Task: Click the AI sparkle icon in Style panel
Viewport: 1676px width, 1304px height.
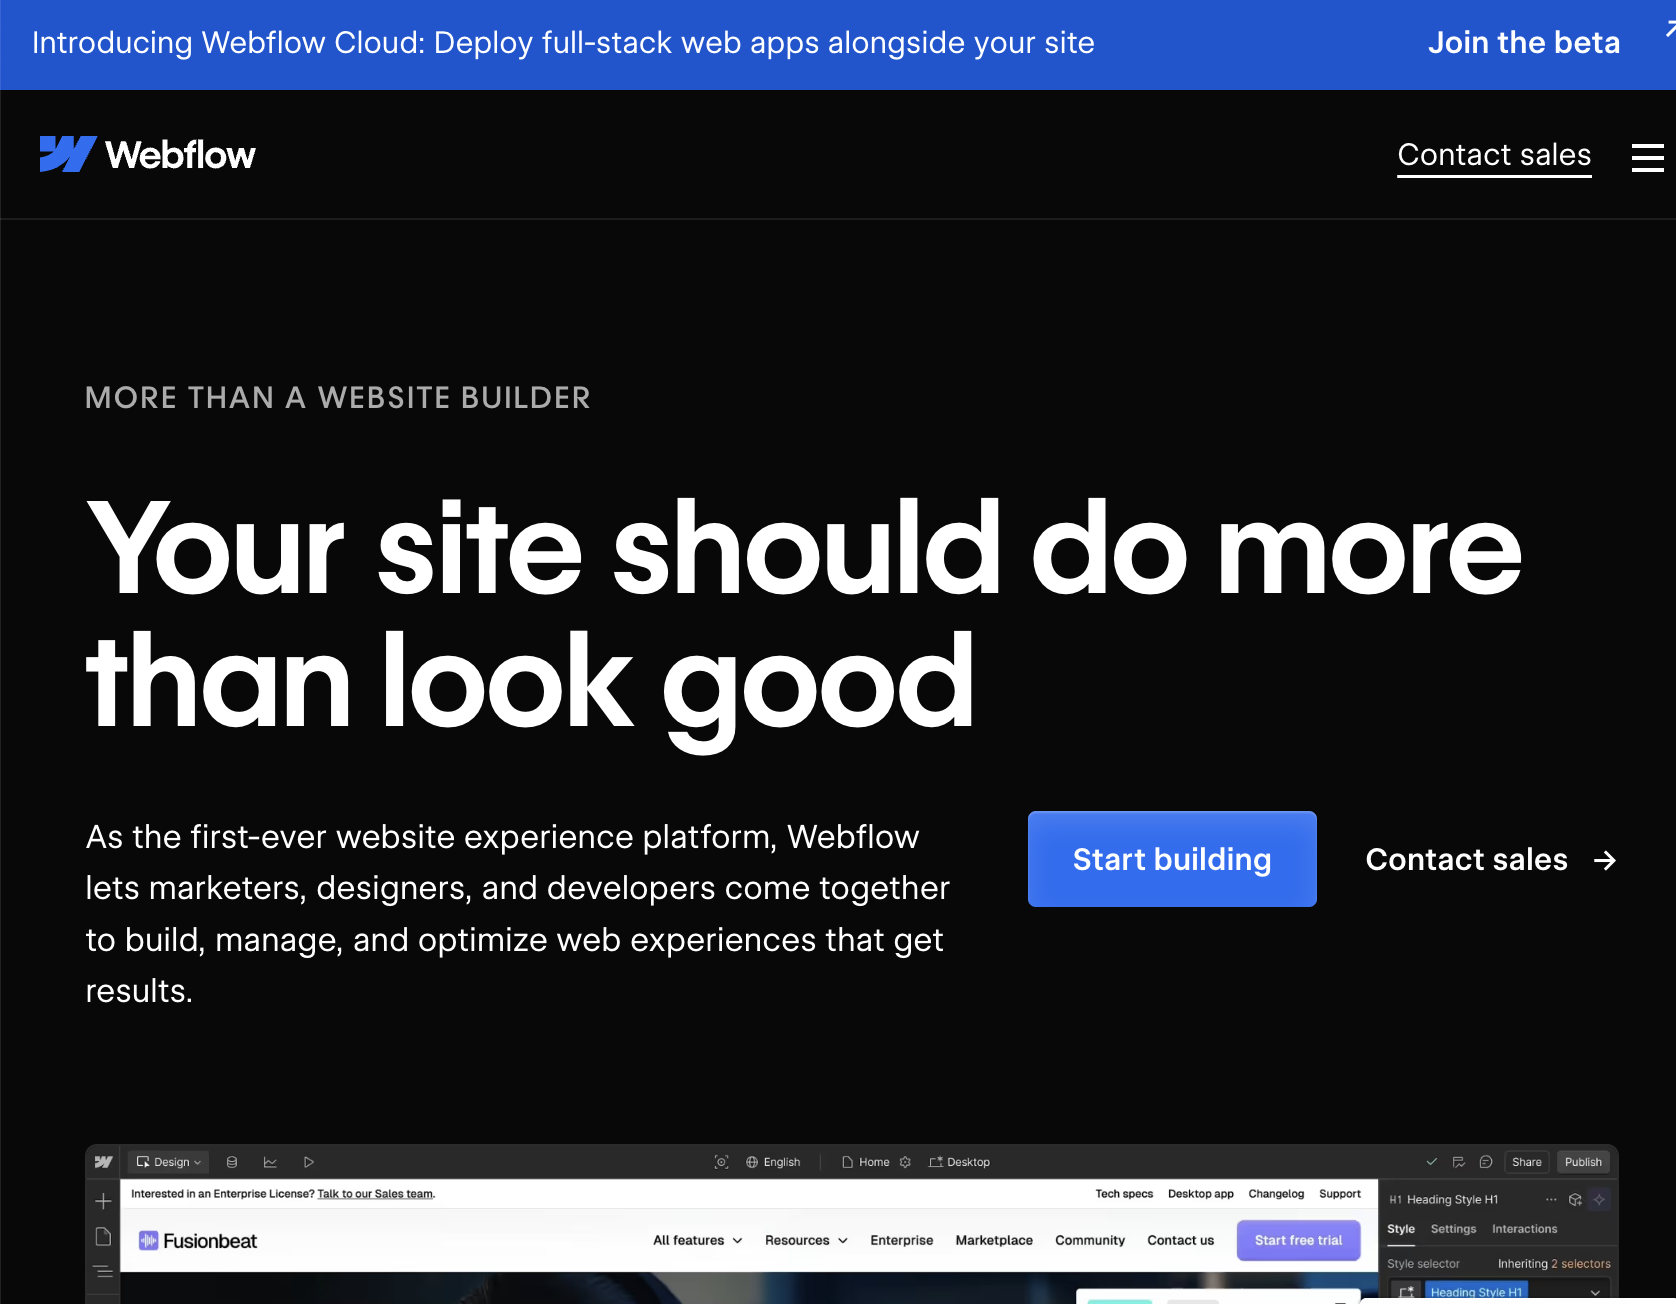Action: (1599, 1199)
